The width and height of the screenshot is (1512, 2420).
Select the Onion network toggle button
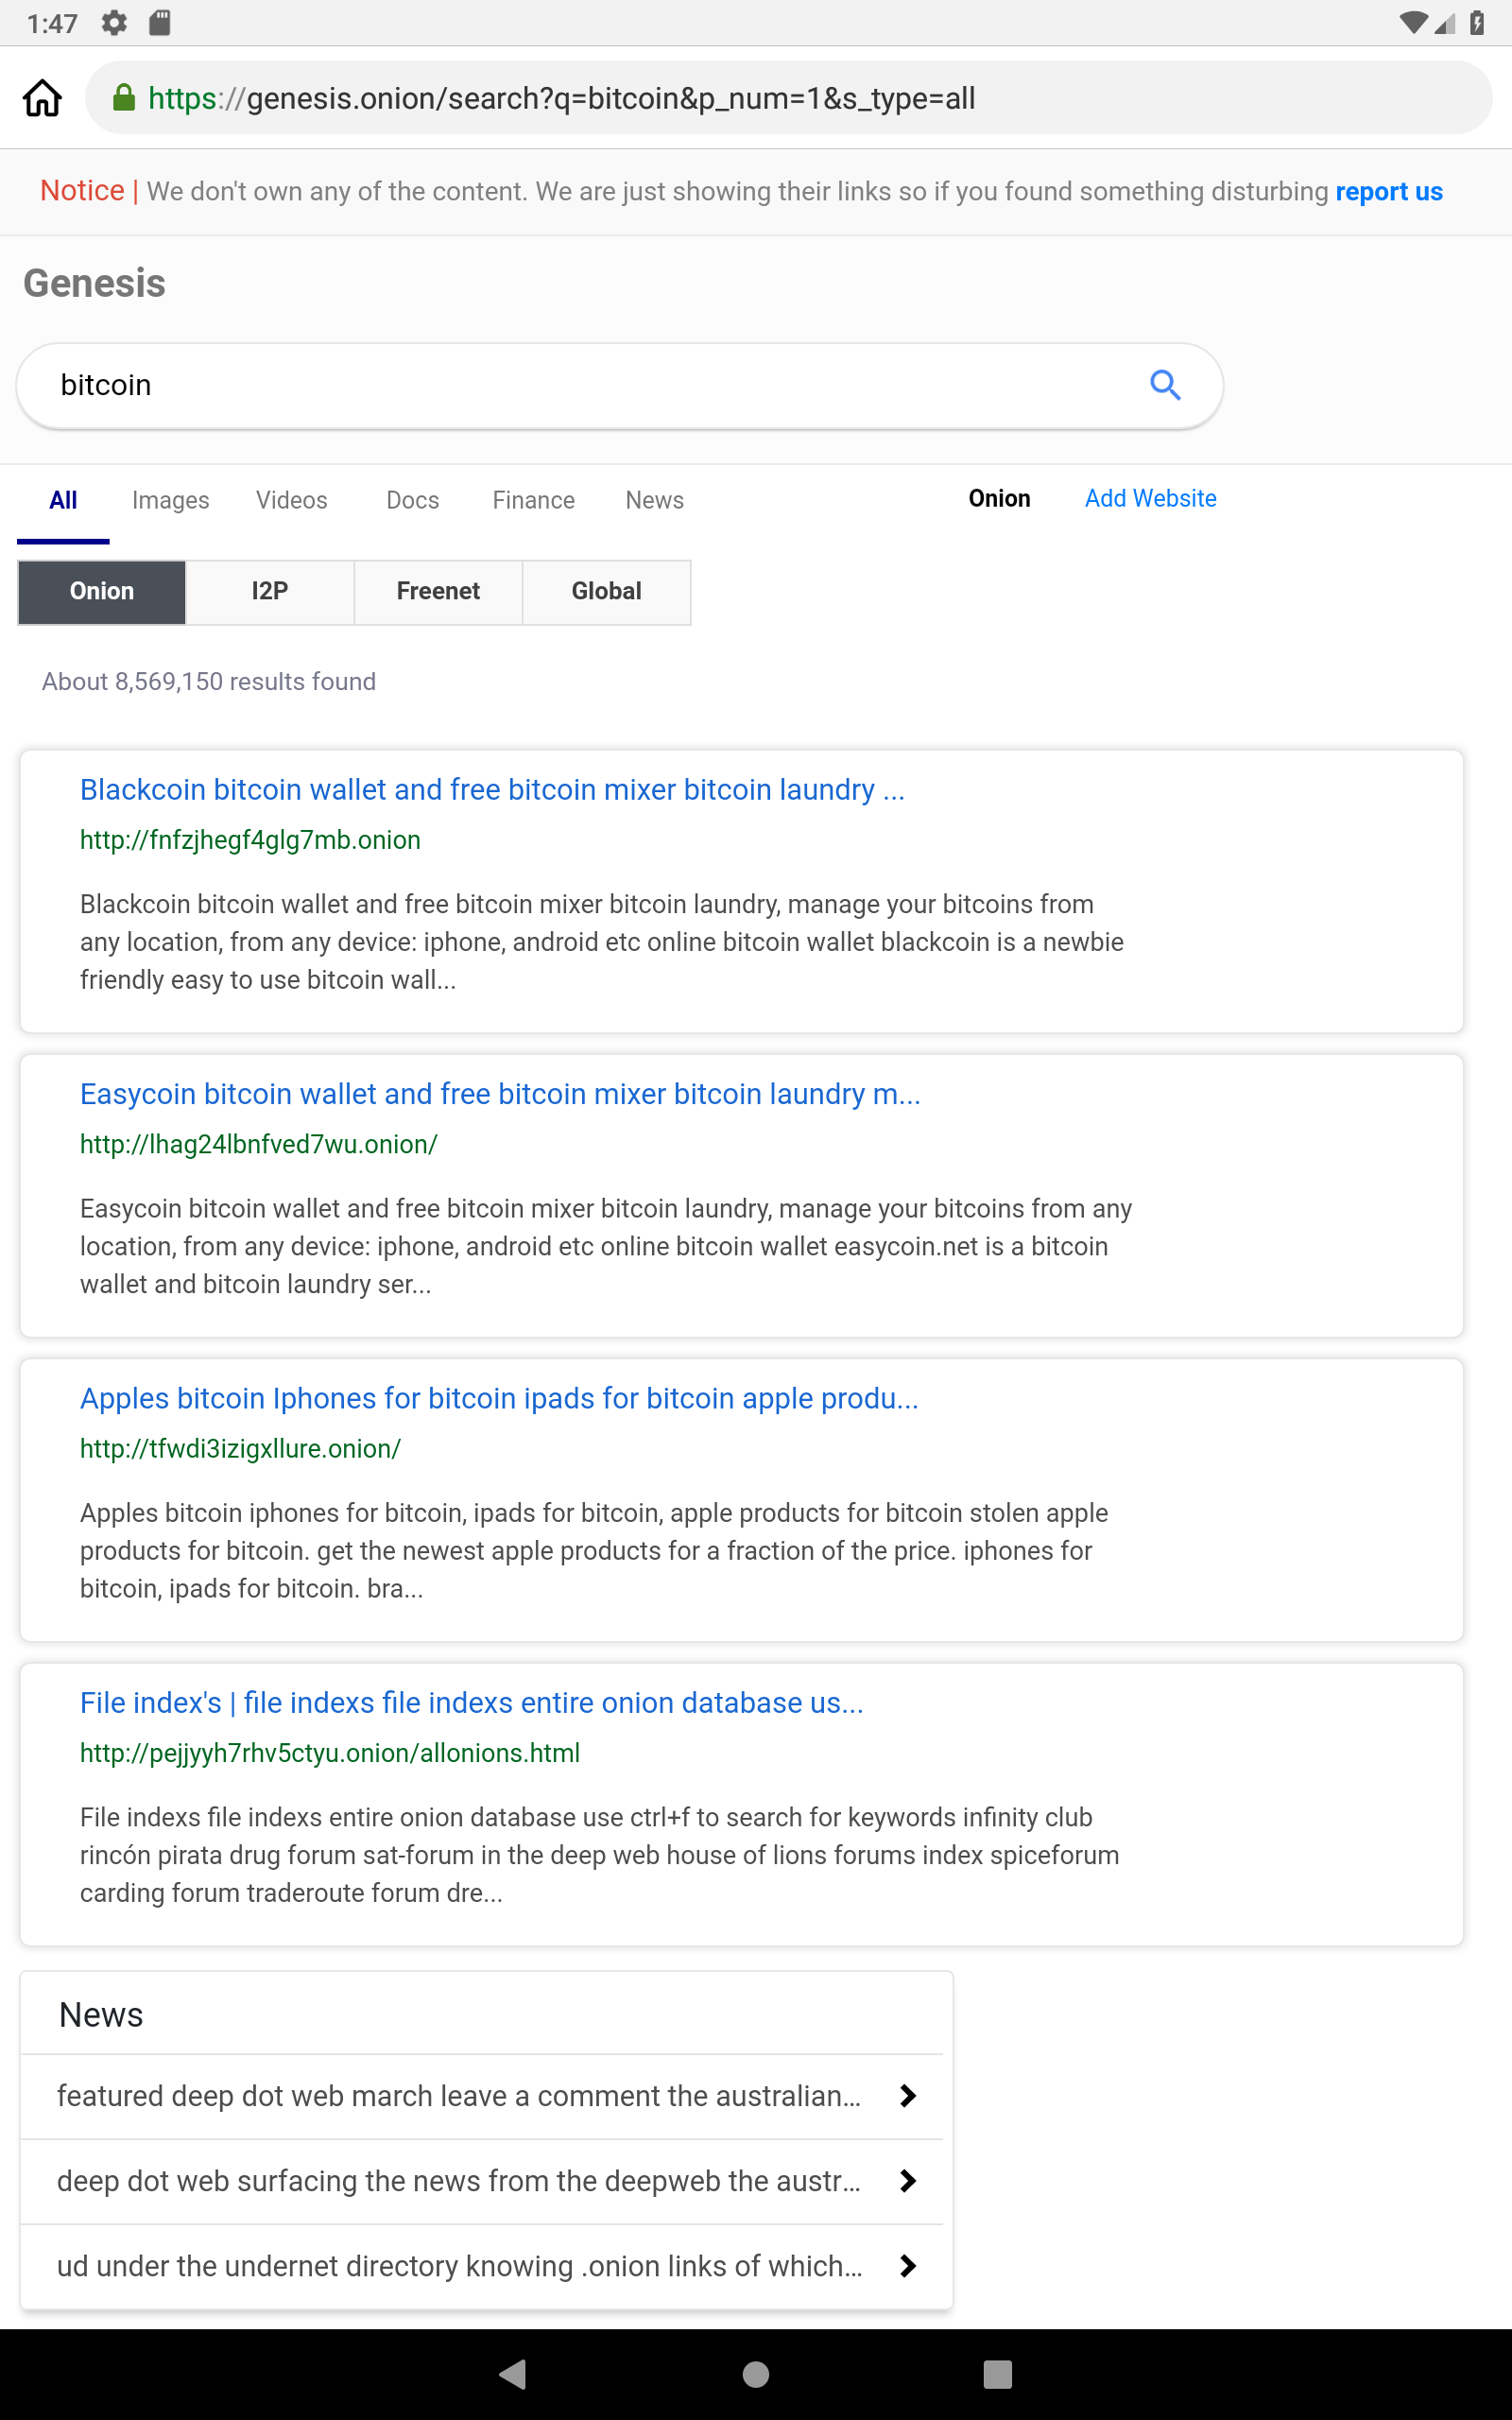tap(101, 592)
